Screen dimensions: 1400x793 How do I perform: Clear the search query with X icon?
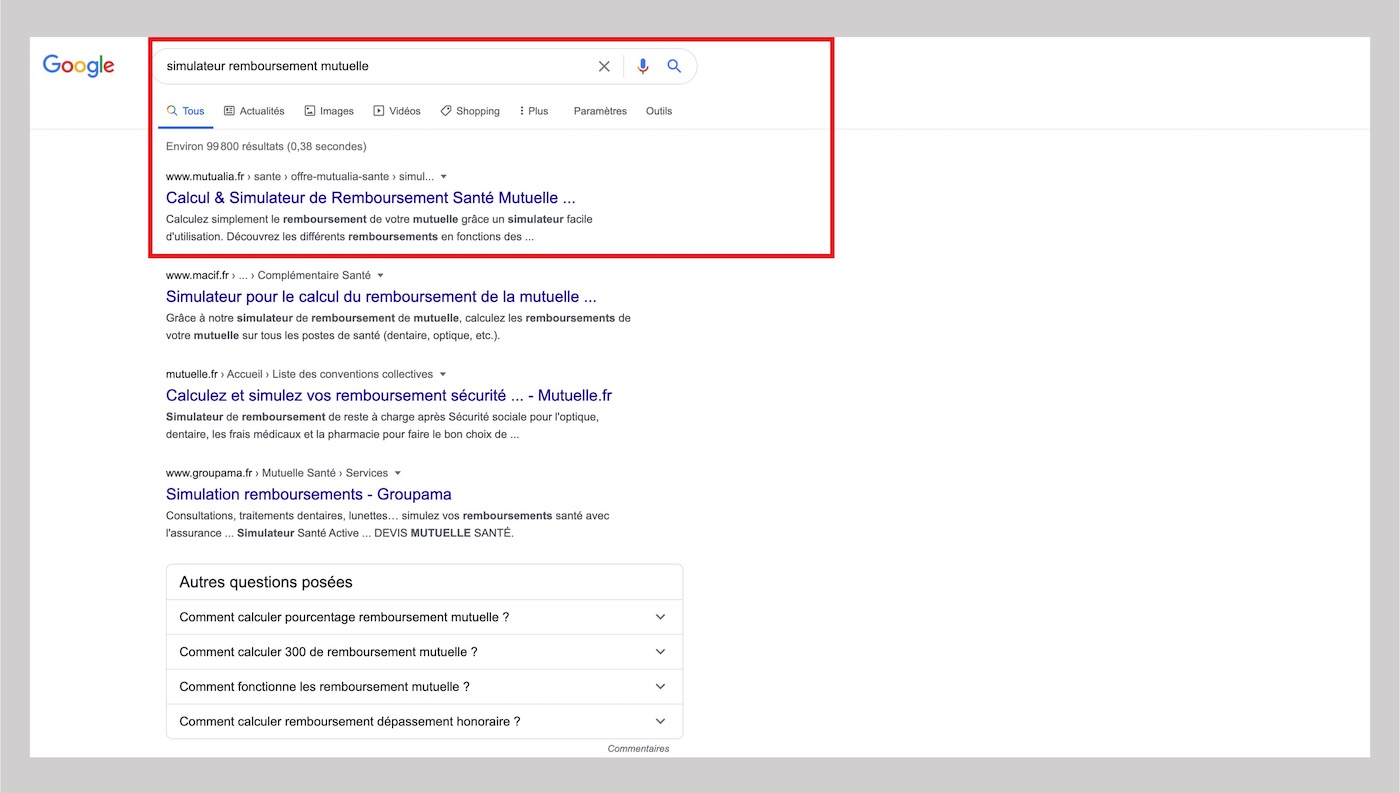click(x=604, y=66)
